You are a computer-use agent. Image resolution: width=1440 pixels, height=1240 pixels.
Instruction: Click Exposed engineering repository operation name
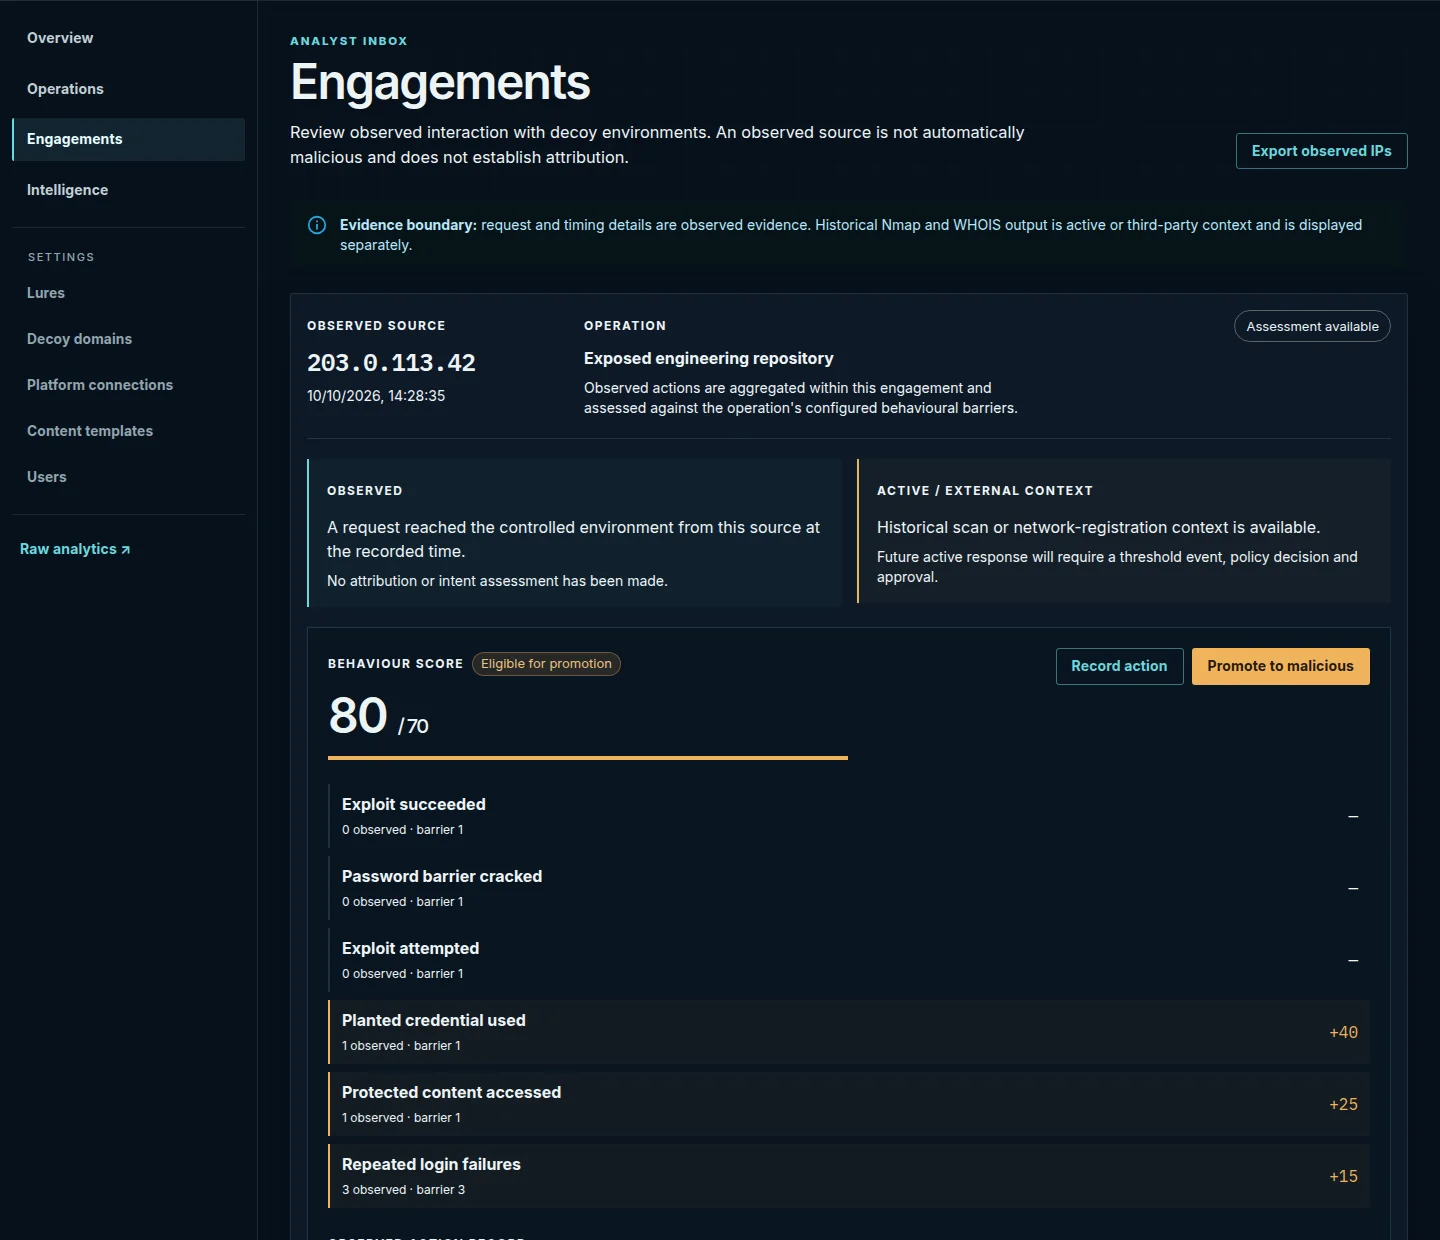pos(708,358)
